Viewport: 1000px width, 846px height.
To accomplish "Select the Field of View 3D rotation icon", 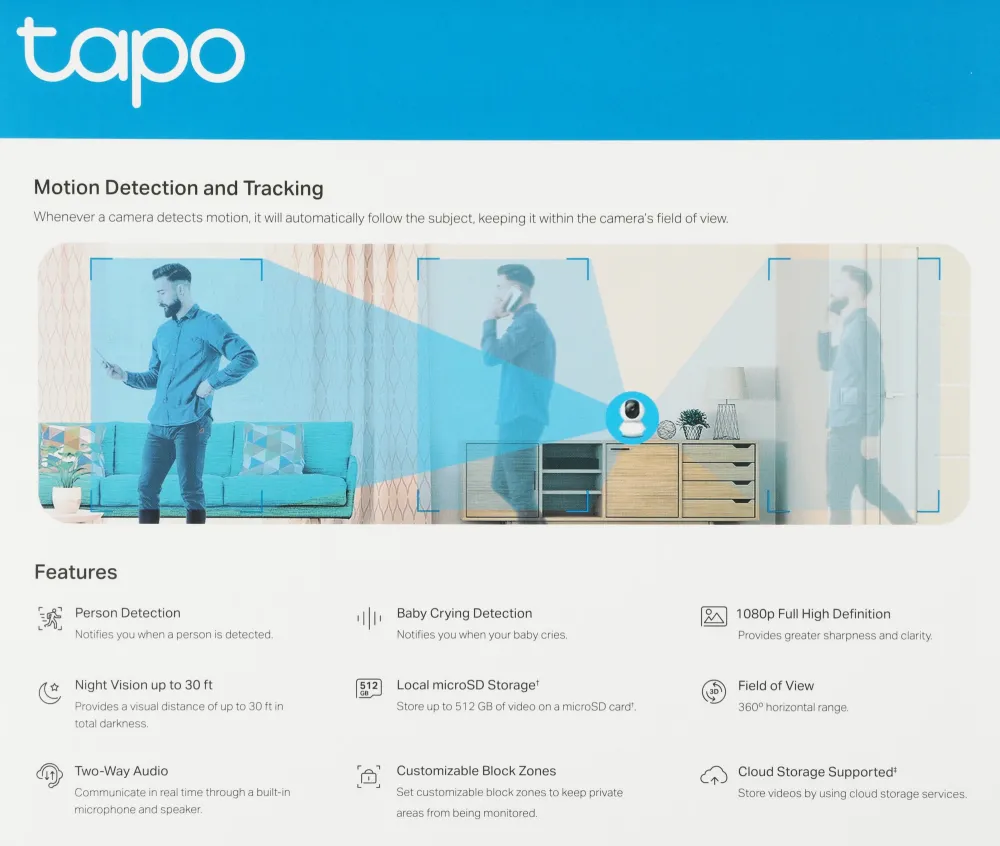I will [714, 692].
